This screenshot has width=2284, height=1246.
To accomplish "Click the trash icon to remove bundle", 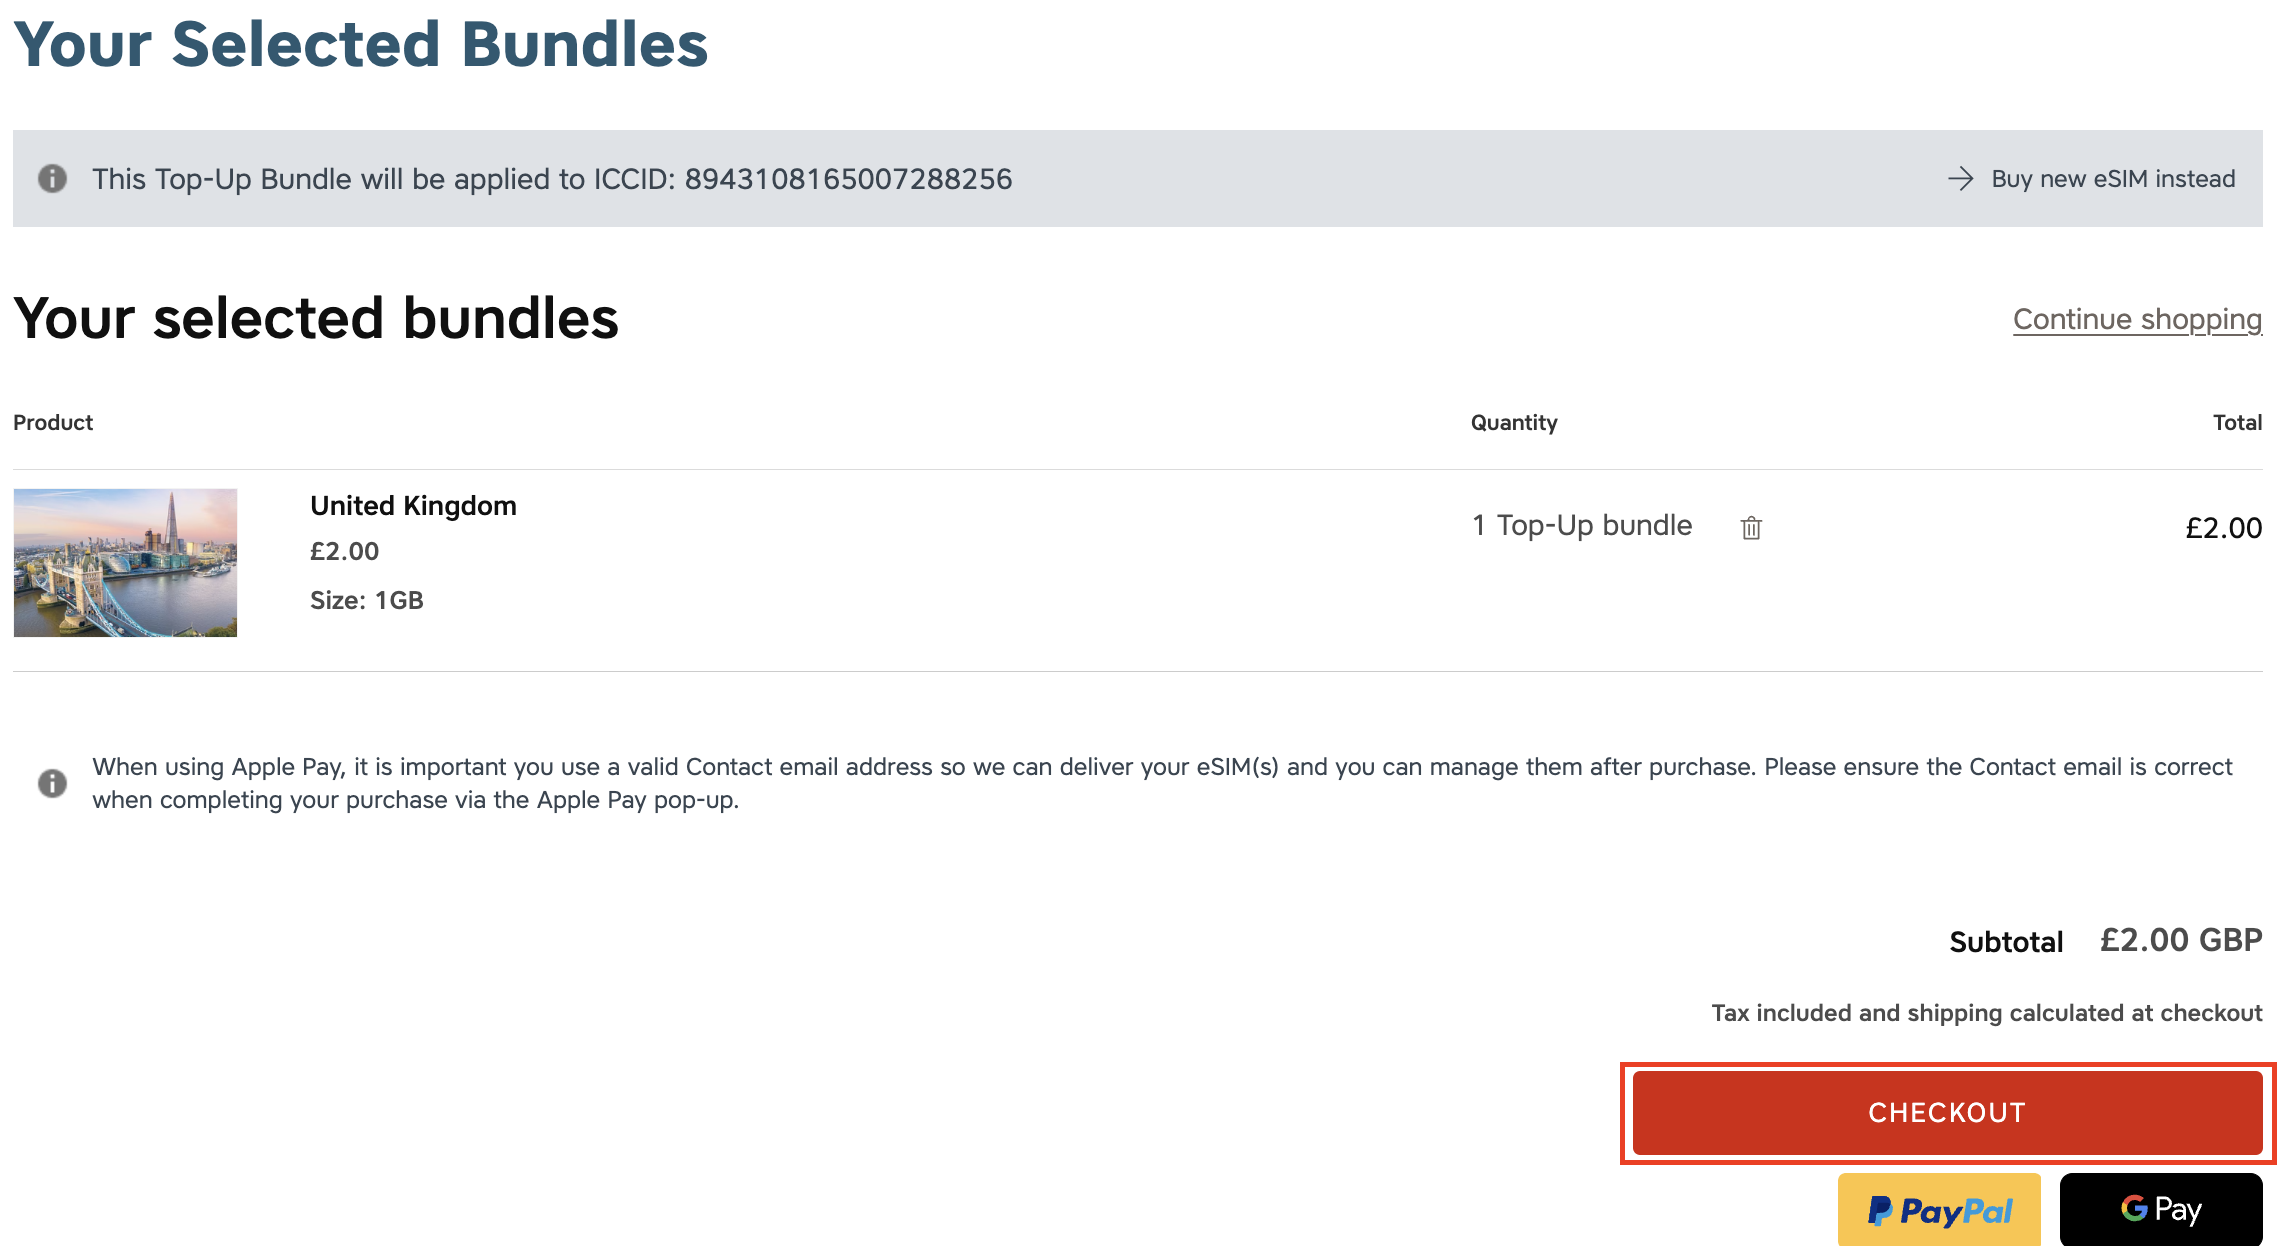I will point(1752,527).
